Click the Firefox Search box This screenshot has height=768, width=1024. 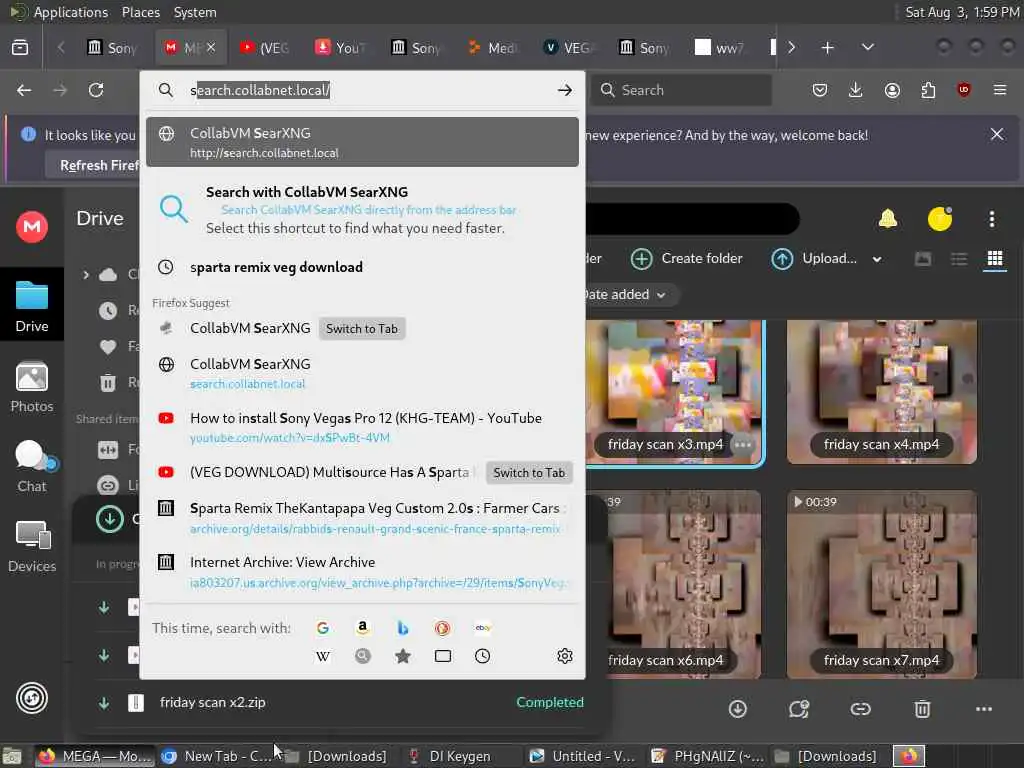coord(681,90)
